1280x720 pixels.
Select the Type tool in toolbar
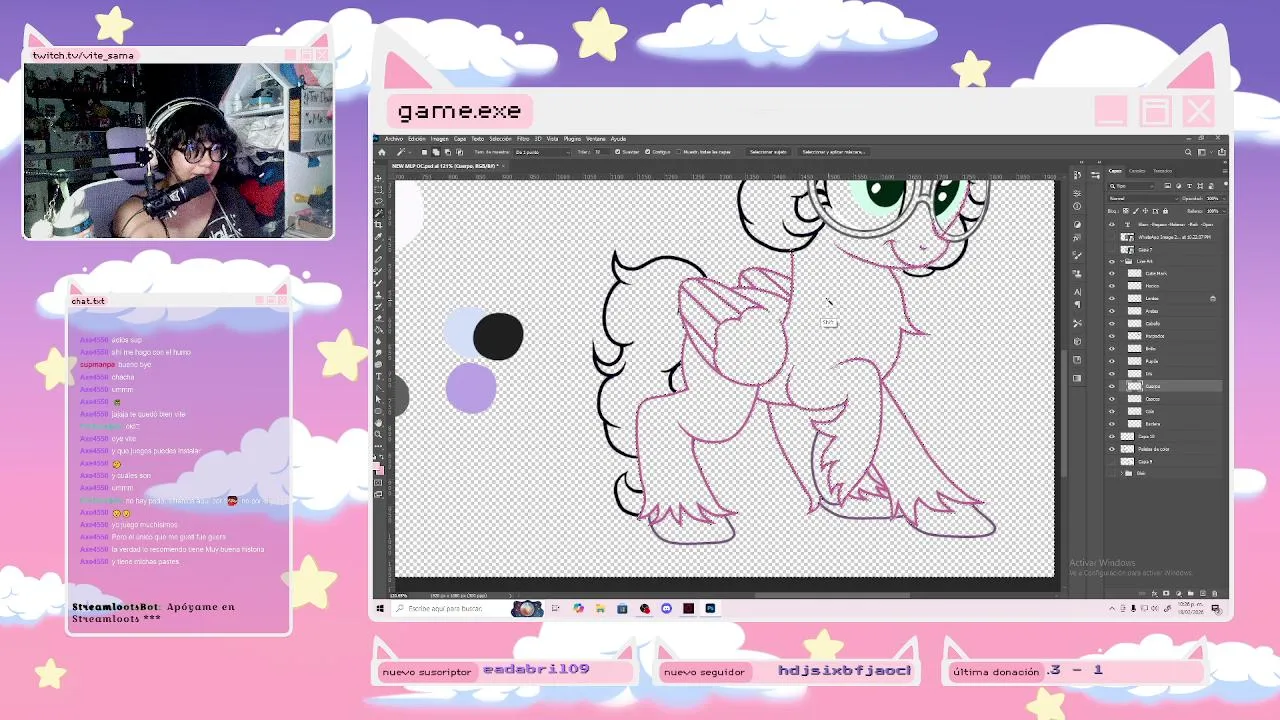coord(378,376)
